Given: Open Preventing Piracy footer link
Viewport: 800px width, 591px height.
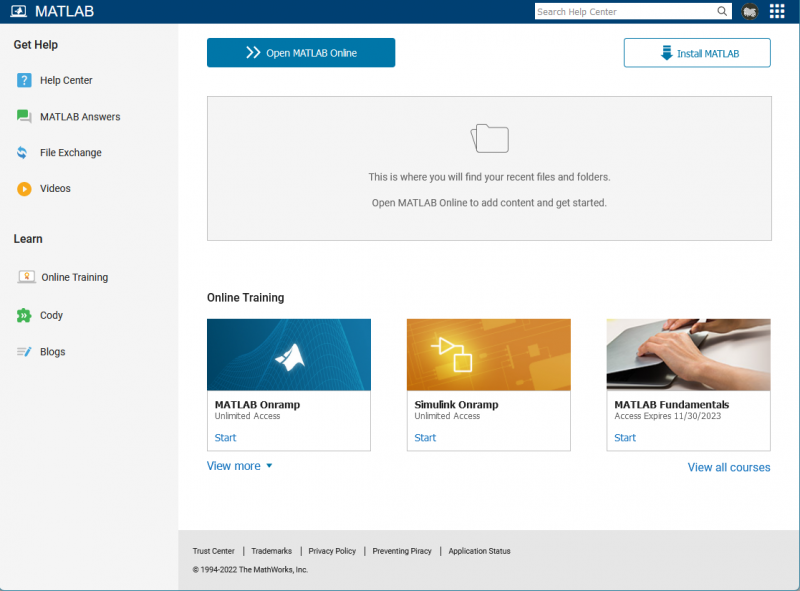Looking at the screenshot, I should pos(402,551).
